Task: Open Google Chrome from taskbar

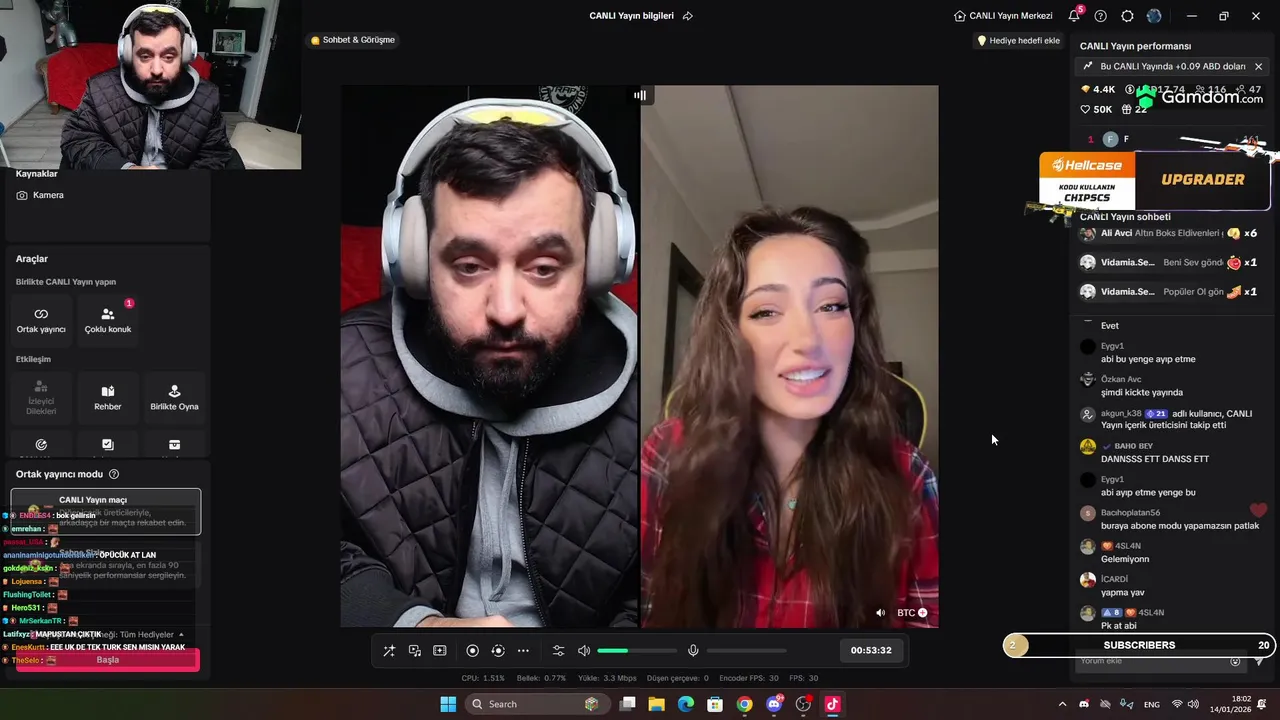Action: tap(744, 704)
